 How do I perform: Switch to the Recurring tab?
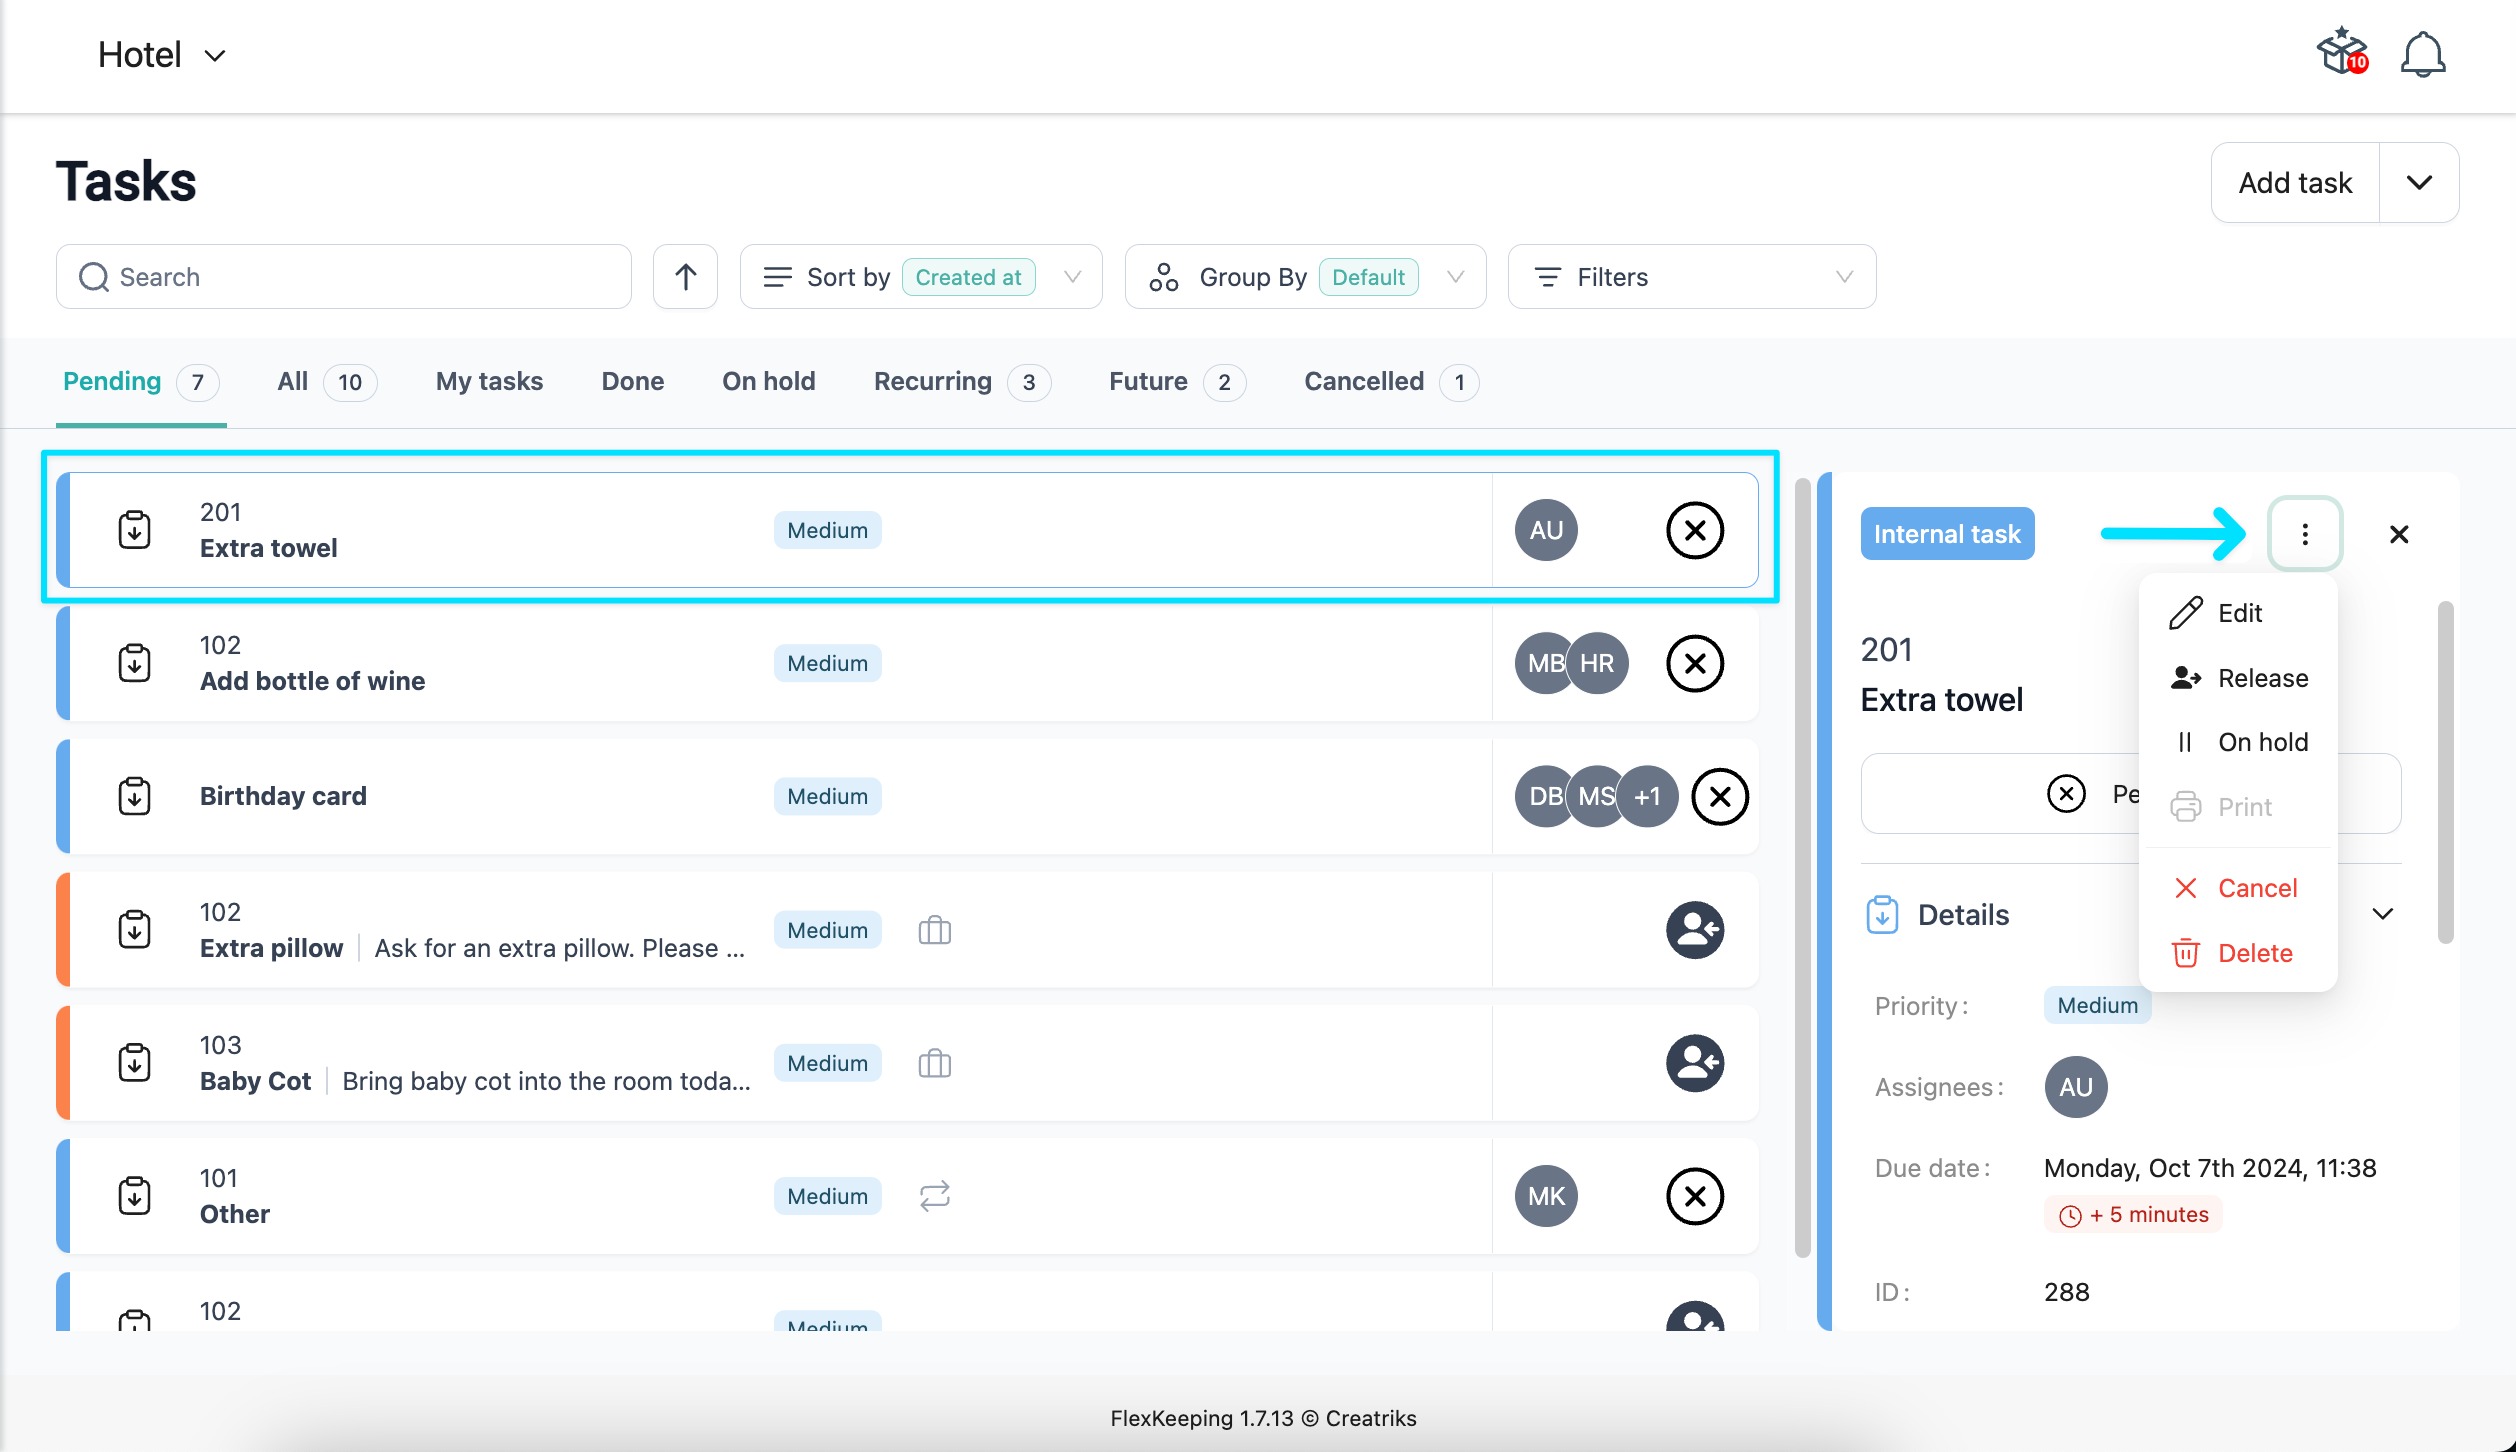point(932,381)
